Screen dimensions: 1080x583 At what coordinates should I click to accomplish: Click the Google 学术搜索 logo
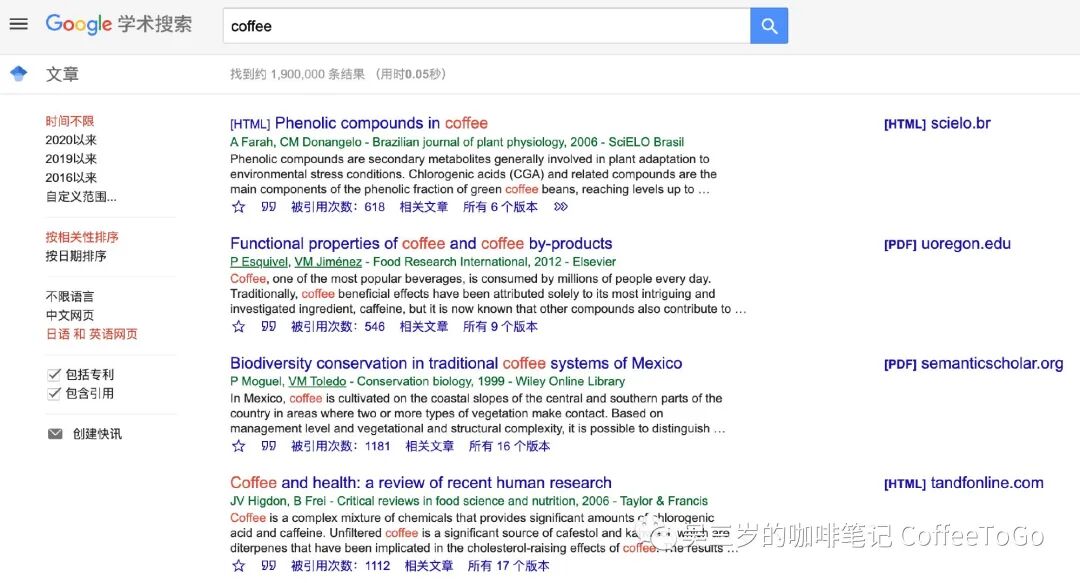click(118, 25)
